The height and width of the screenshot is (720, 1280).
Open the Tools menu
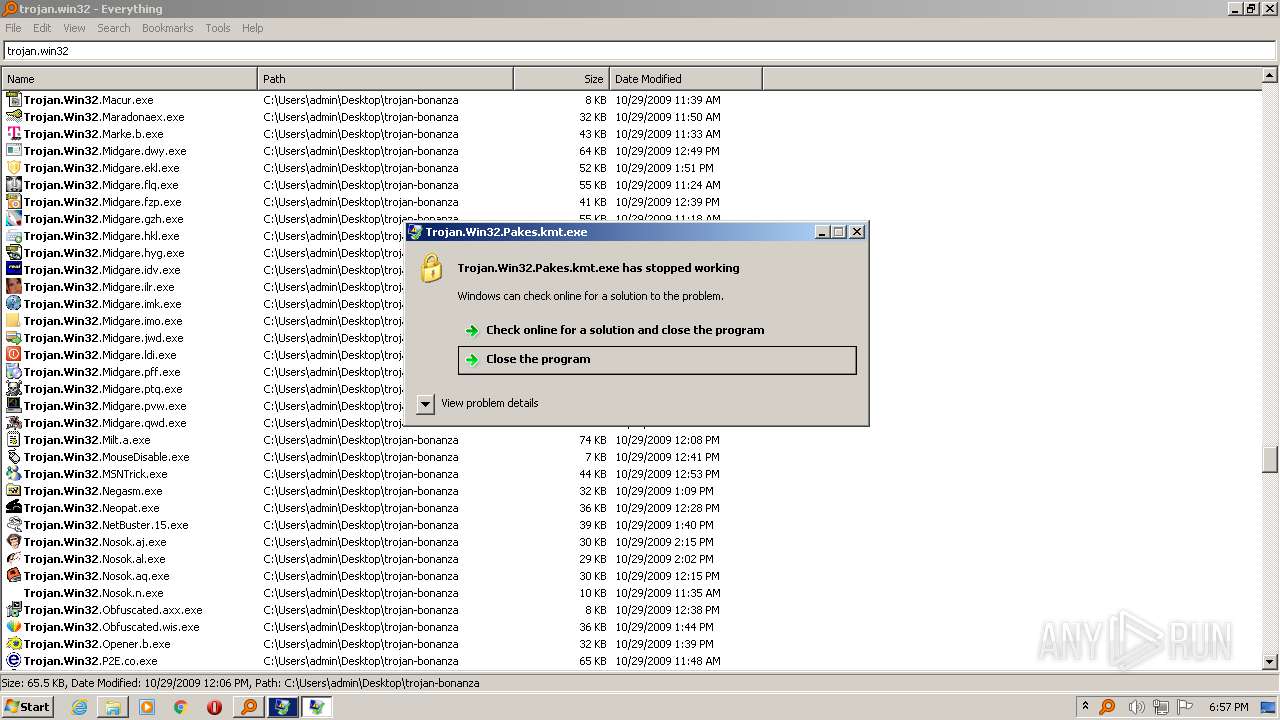click(218, 28)
